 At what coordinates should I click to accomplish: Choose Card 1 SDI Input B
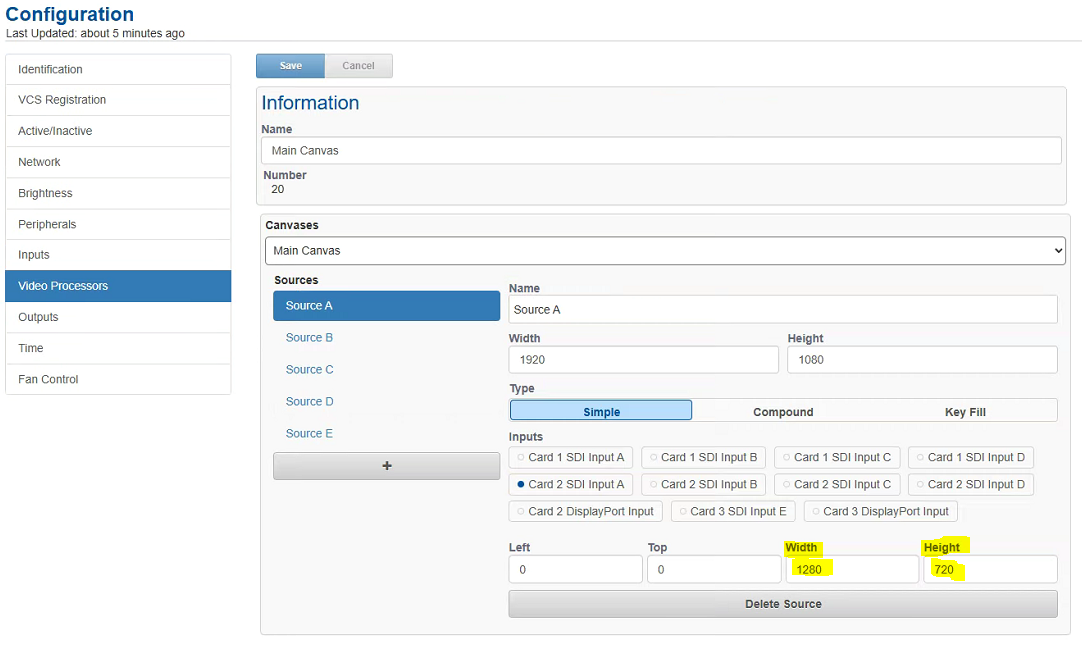tap(703, 457)
